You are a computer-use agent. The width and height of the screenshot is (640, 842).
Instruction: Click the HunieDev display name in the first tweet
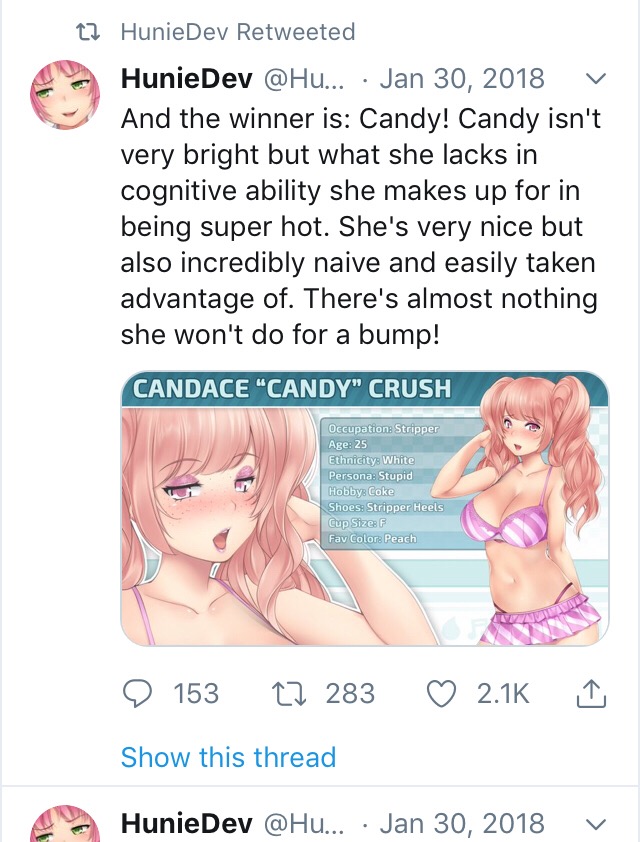click(187, 78)
